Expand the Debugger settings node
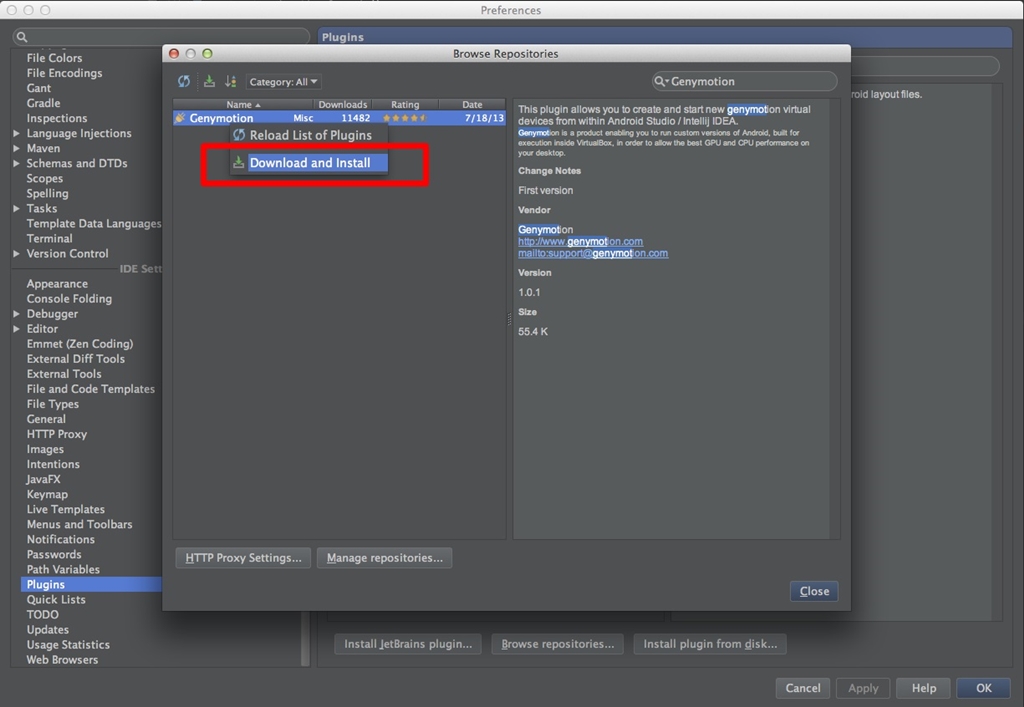 (16, 313)
